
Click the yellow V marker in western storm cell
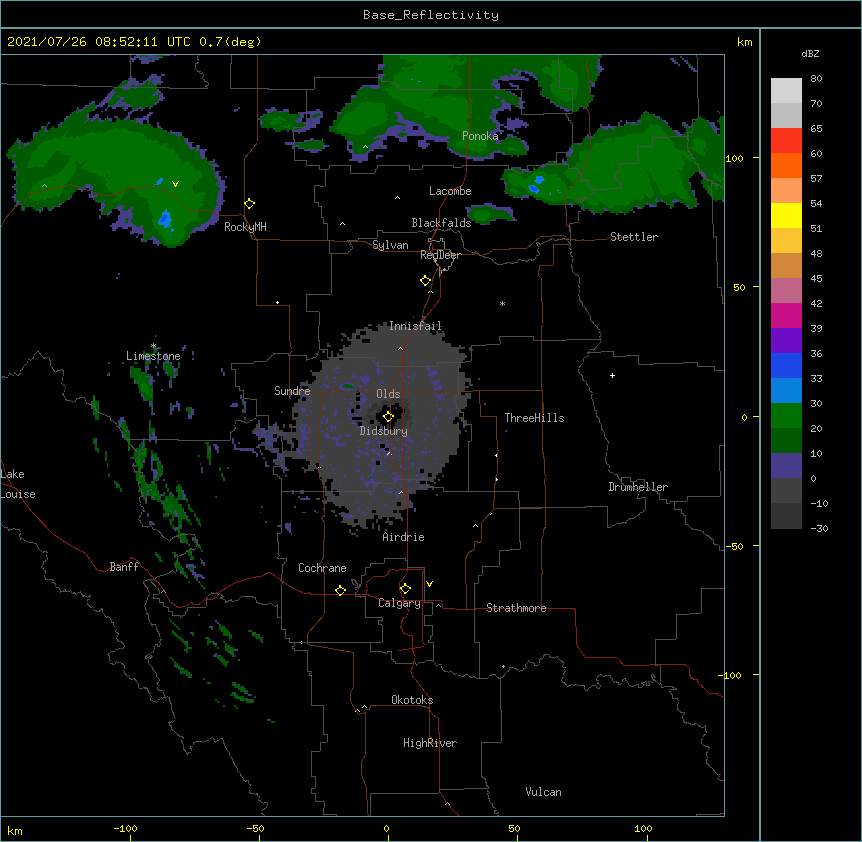click(175, 184)
